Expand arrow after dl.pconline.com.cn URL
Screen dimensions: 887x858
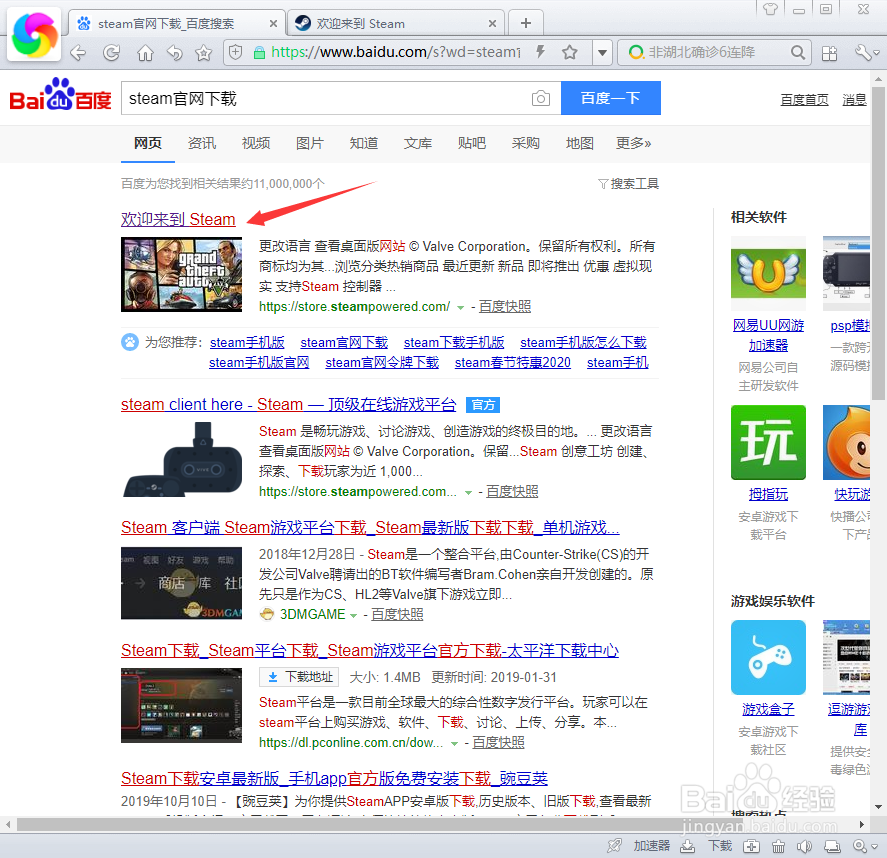click(454, 744)
